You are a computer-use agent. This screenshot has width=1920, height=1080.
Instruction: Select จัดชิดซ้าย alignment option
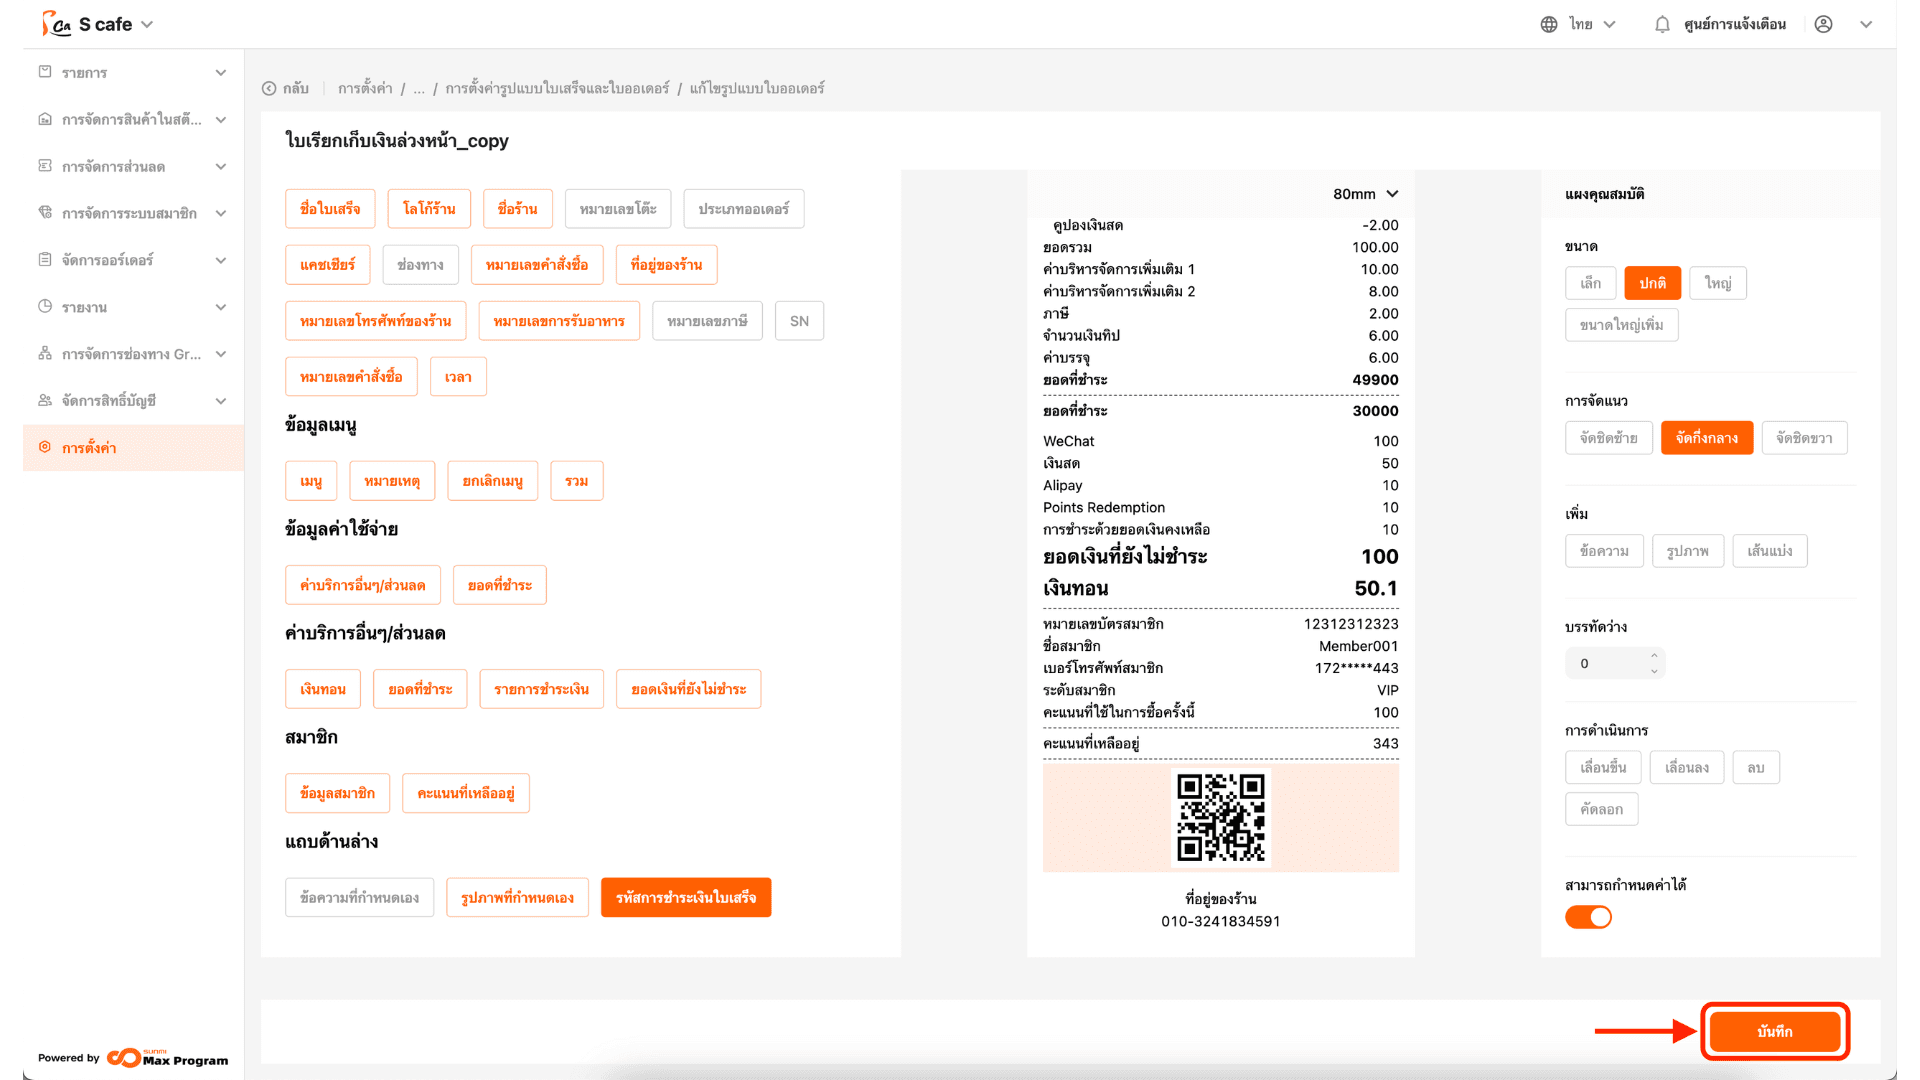pos(1608,438)
